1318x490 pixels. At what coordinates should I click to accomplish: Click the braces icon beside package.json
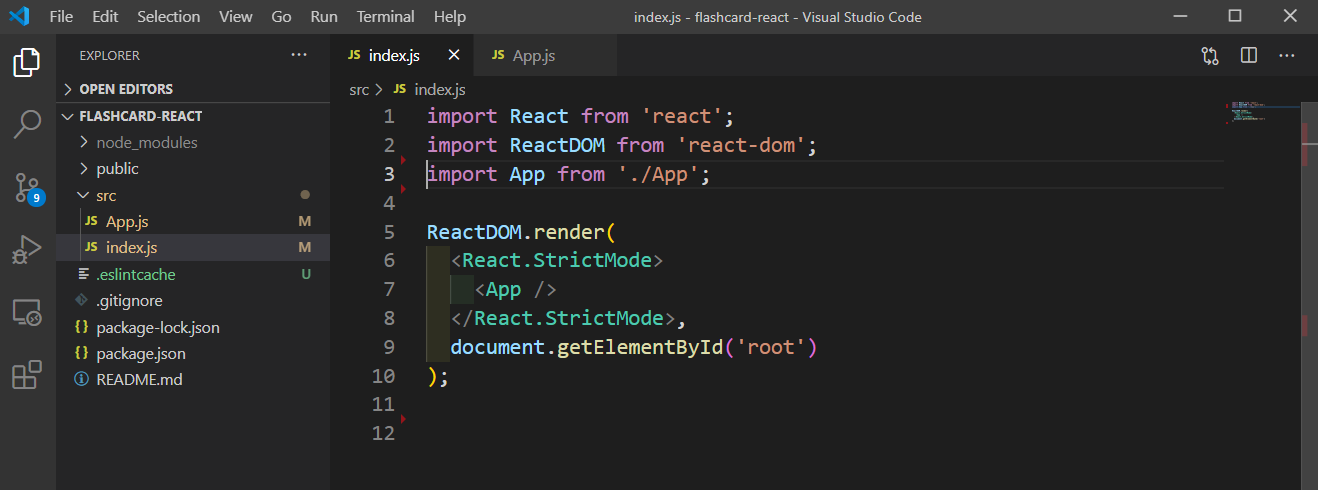click(x=81, y=354)
